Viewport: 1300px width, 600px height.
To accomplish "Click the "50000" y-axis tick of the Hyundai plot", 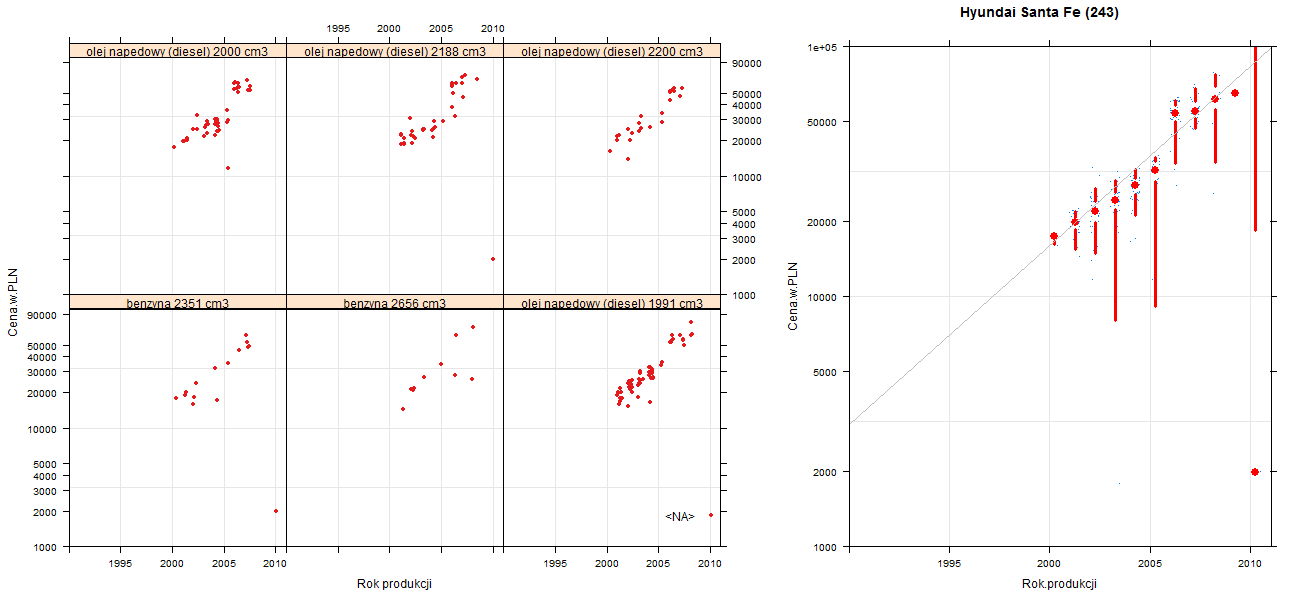I will coord(823,122).
